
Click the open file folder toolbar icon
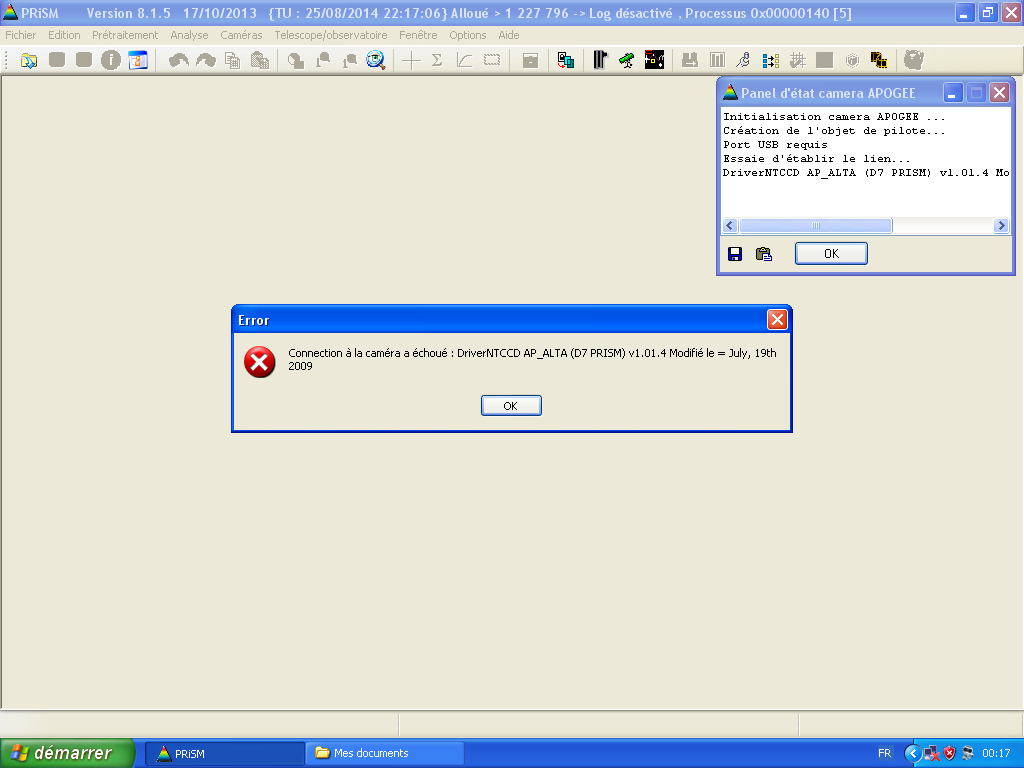pos(29,60)
